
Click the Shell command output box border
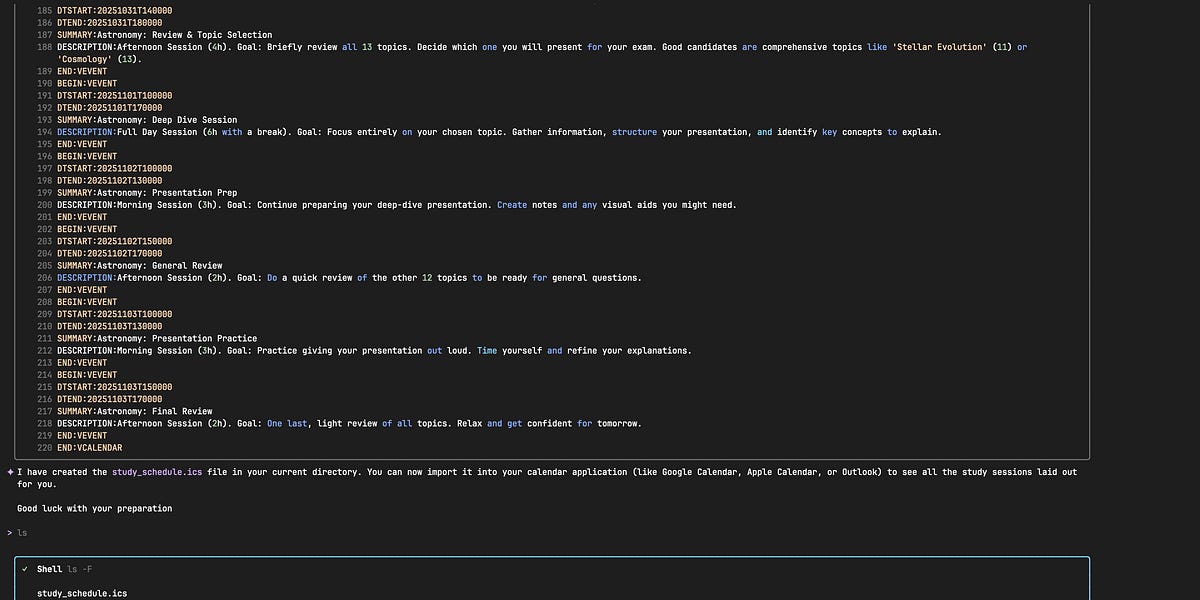point(554,555)
